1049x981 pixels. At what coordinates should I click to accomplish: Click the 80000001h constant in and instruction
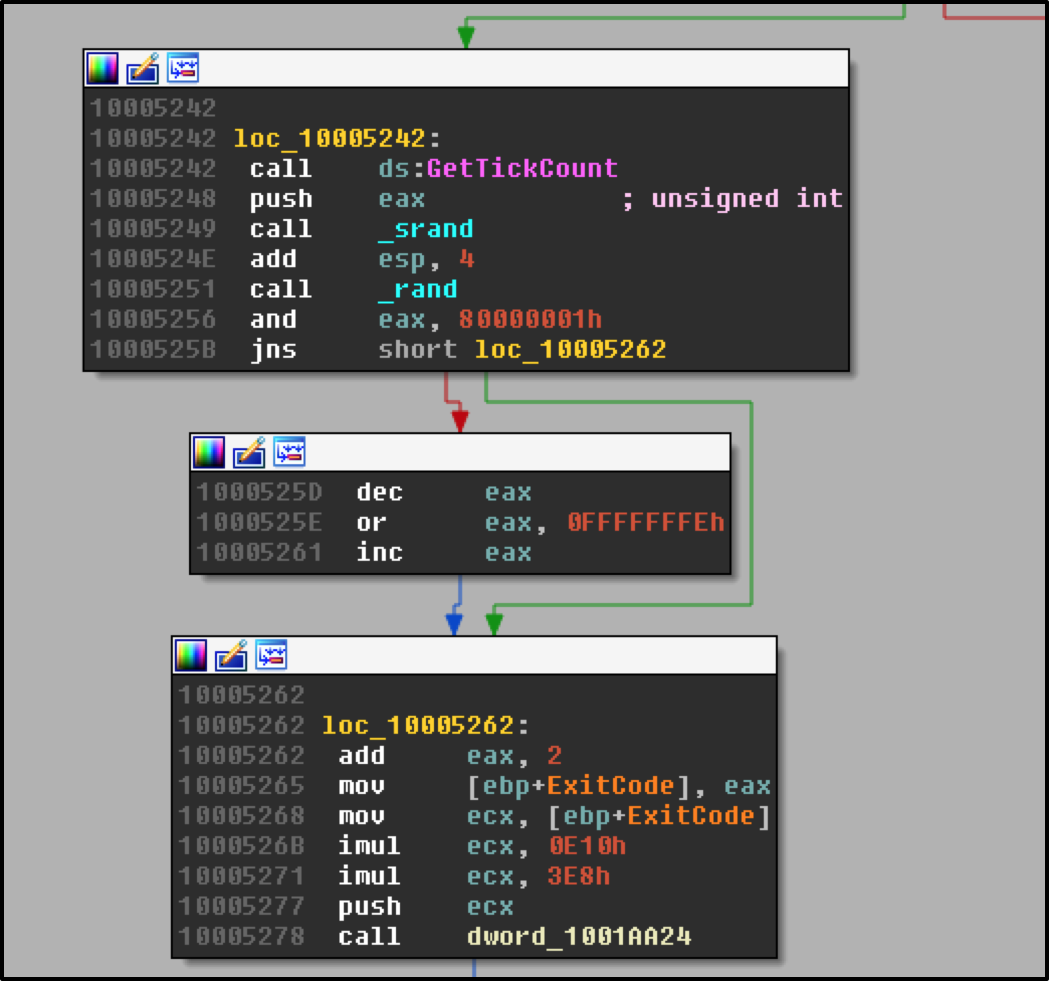pyautogui.click(x=530, y=319)
